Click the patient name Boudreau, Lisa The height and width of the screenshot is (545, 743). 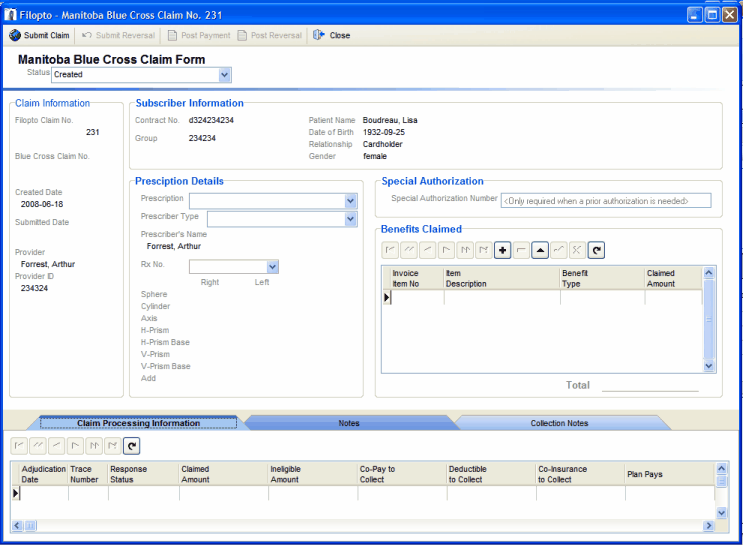pyautogui.click(x=390, y=120)
